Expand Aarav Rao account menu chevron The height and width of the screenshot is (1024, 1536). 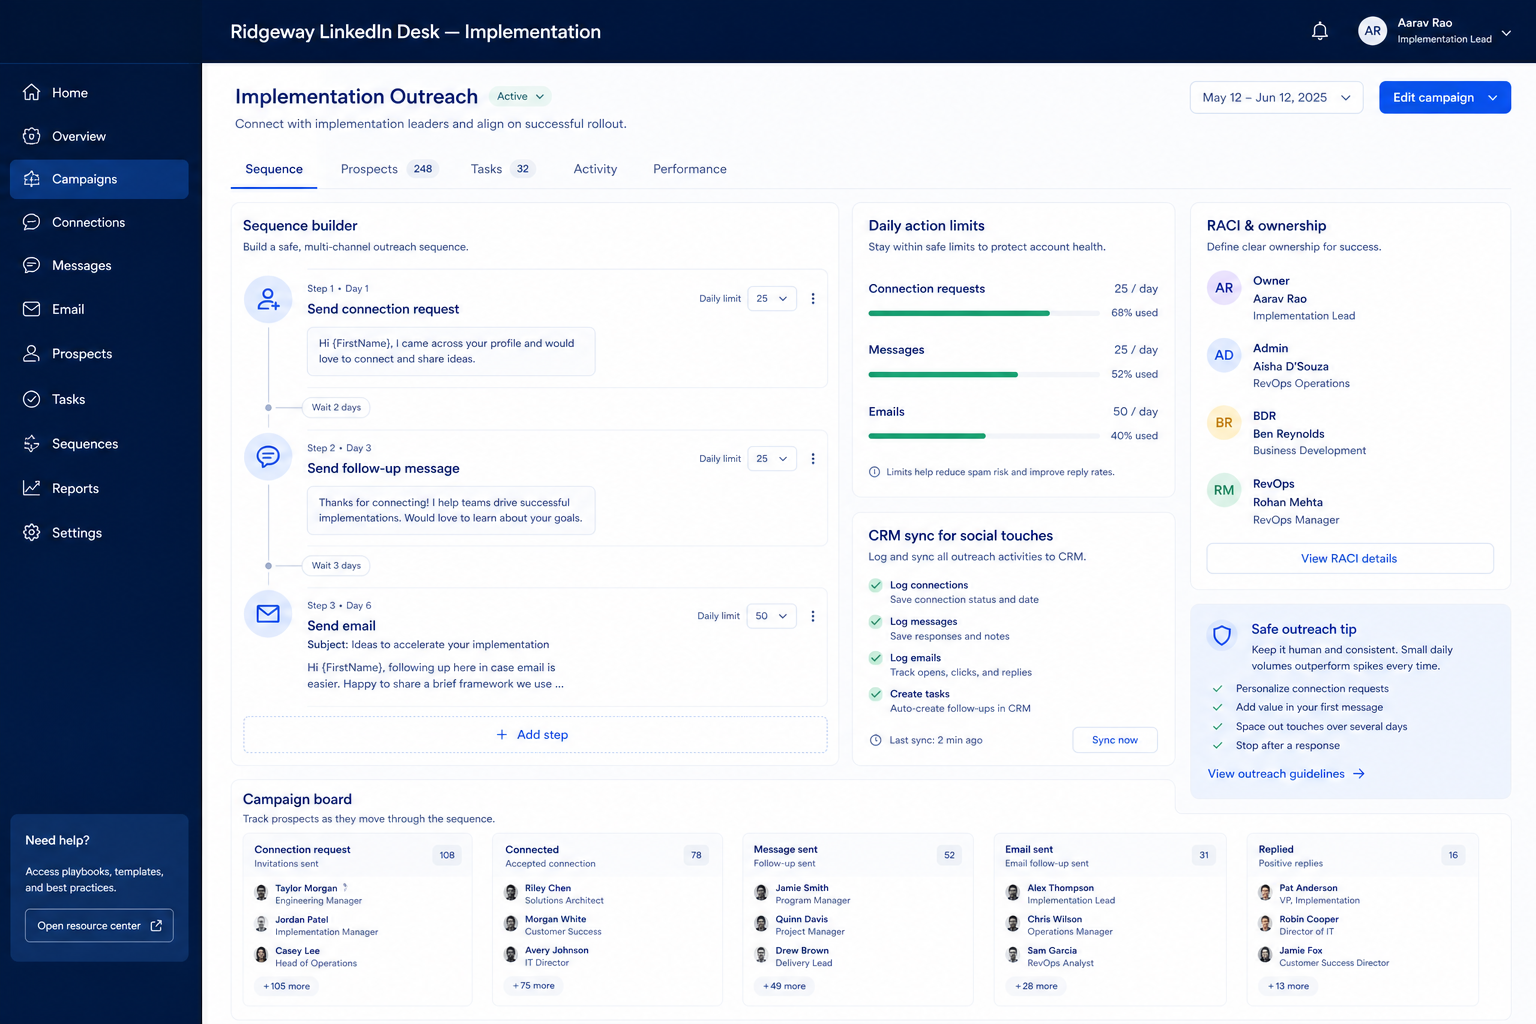[x=1506, y=32]
